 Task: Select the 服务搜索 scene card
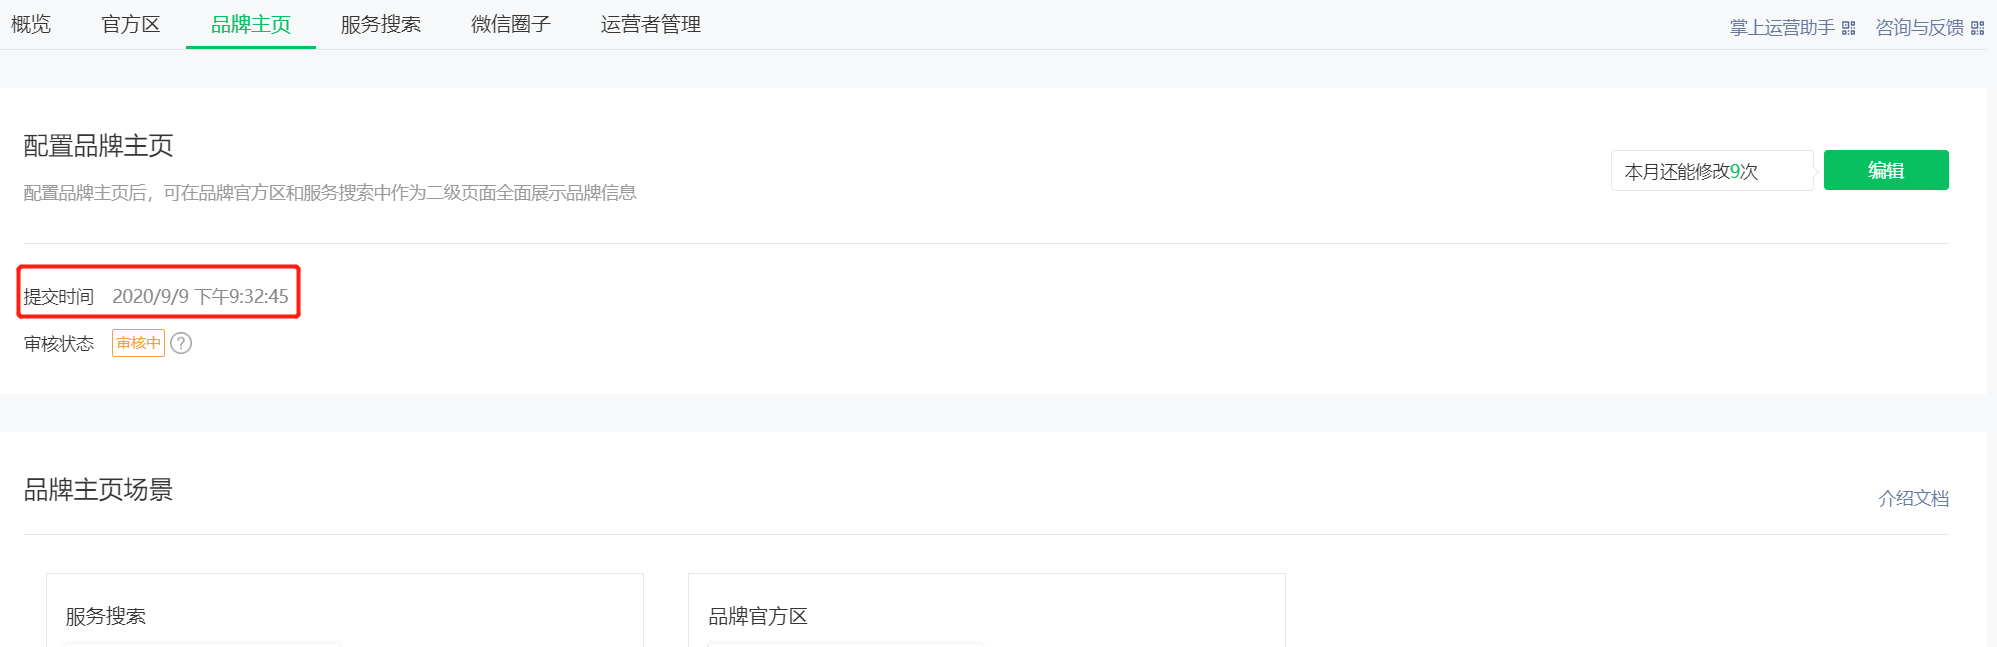click(345, 610)
